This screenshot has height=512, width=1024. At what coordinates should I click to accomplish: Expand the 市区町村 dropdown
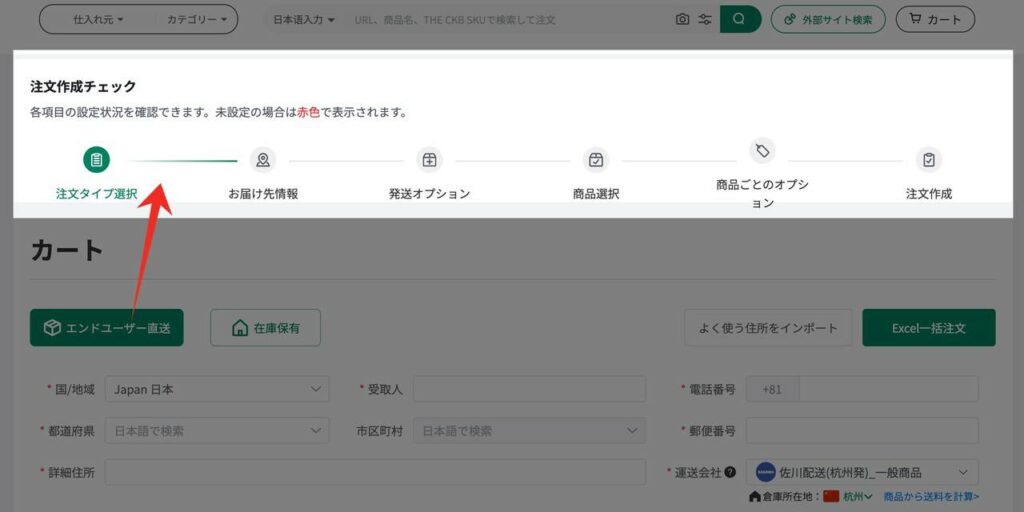coord(529,431)
